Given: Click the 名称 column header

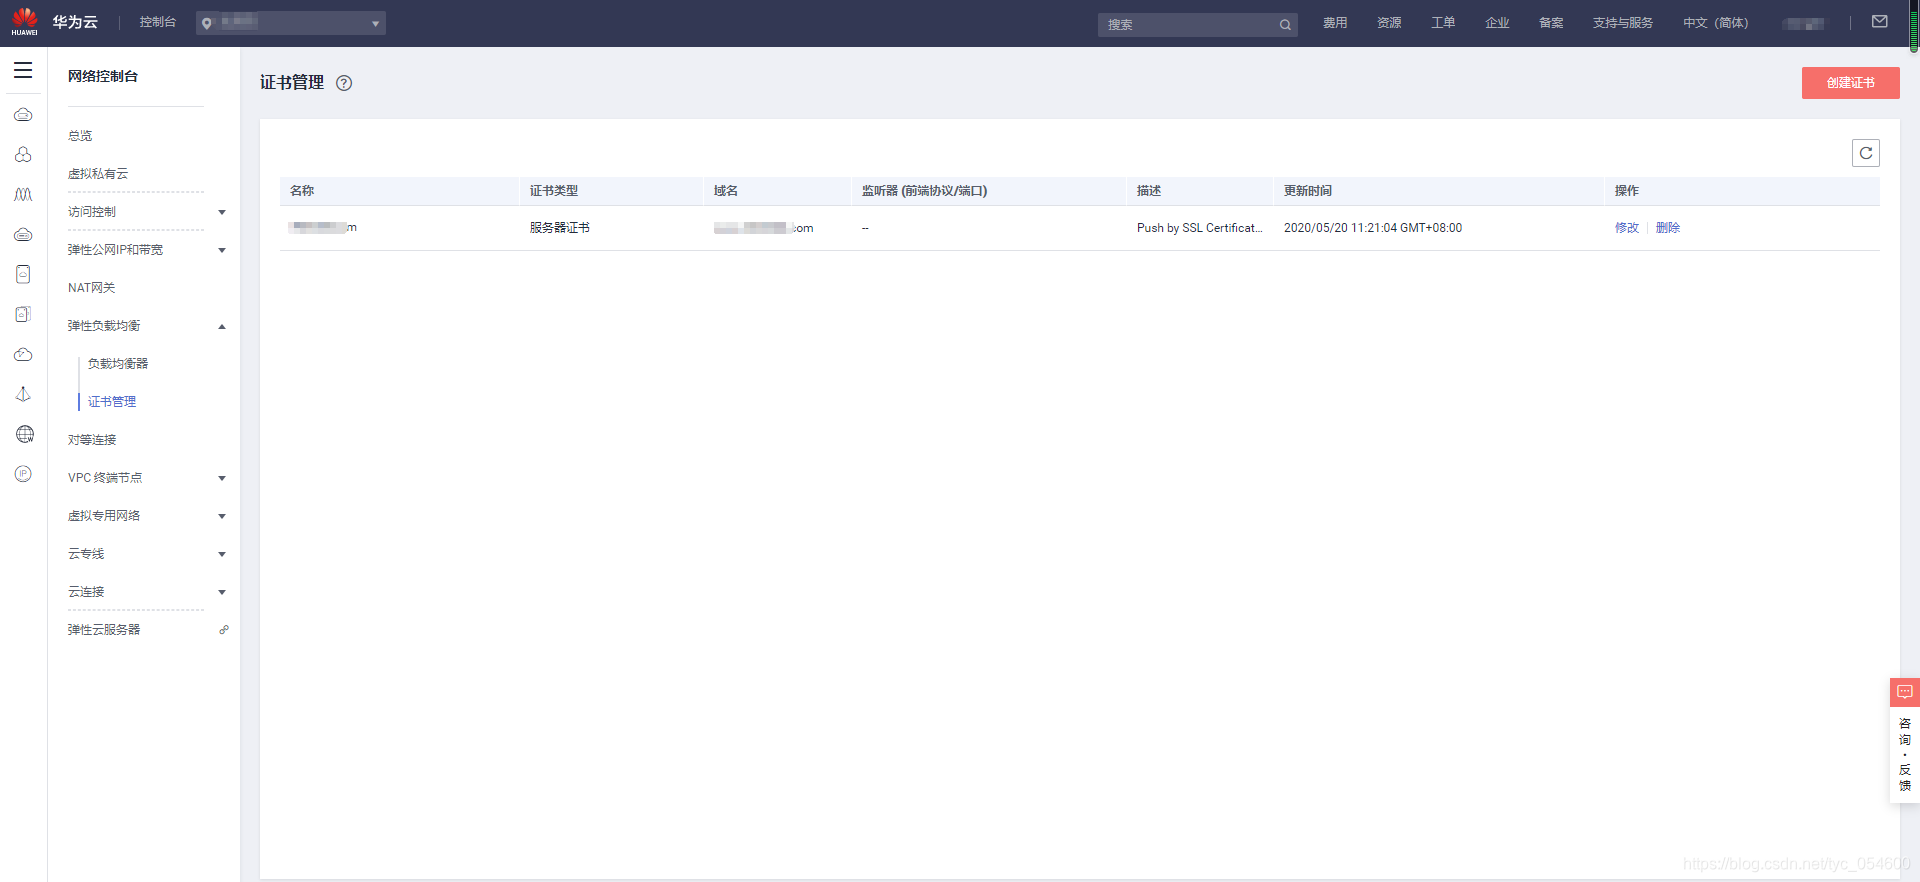Looking at the screenshot, I should click(302, 191).
